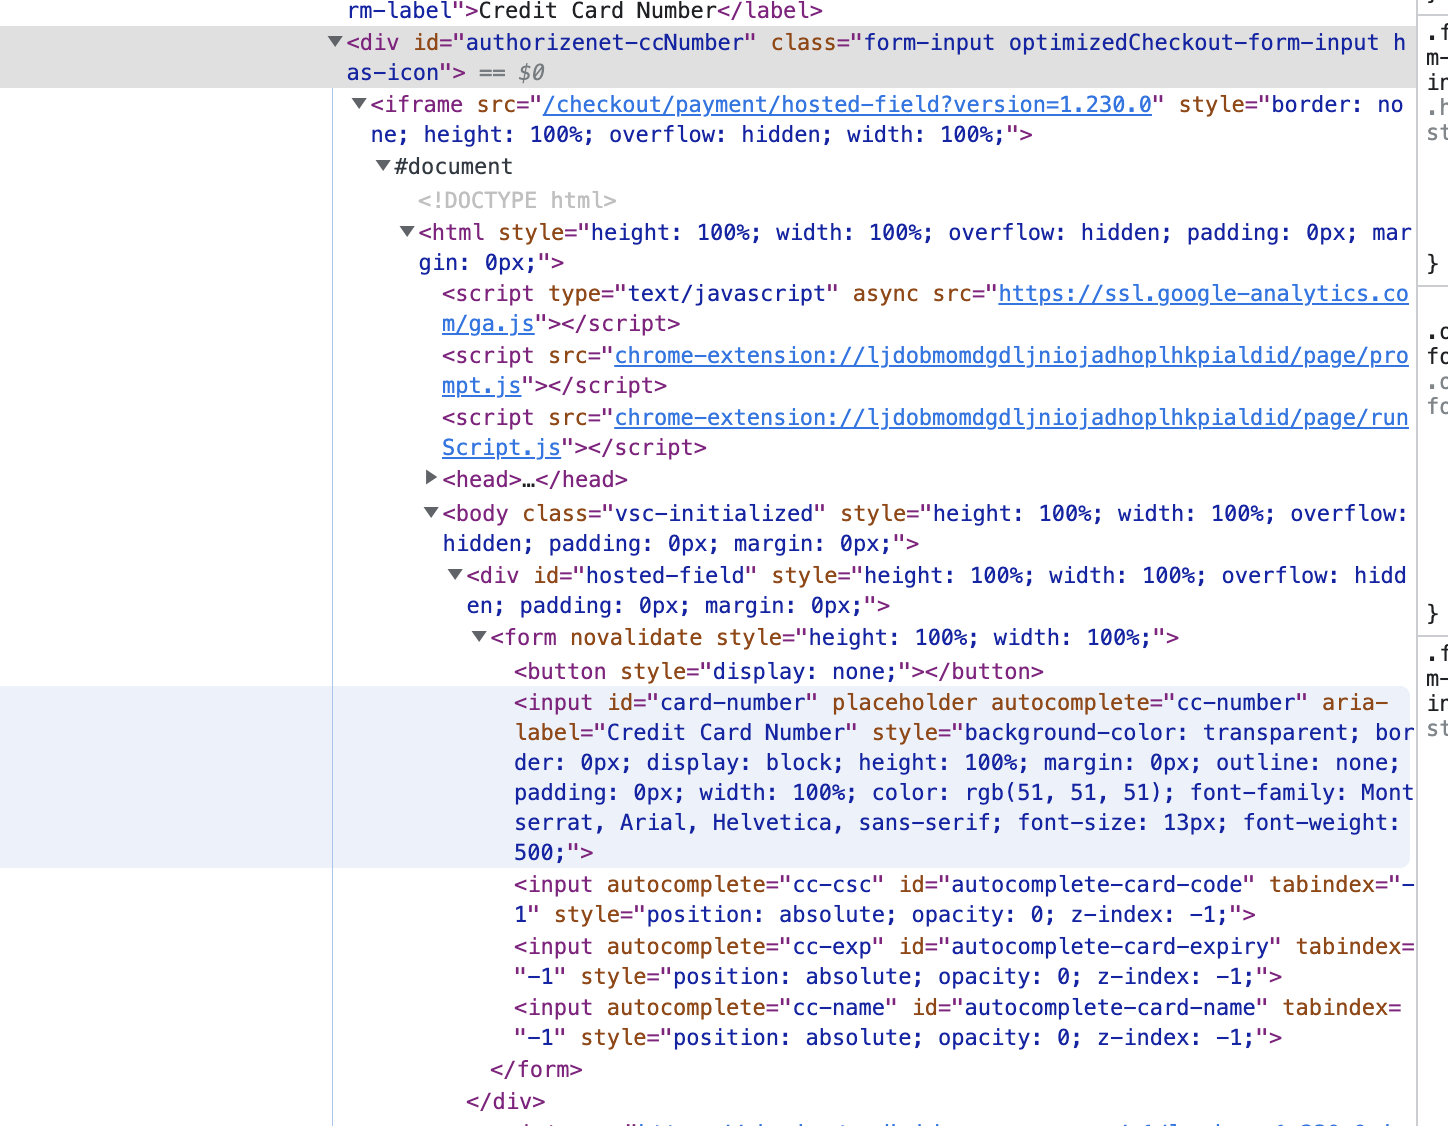The image size is (1448, 1126).
Task: Click the "autocomplete-card-name" id value
Action: coord(1110,1008)
